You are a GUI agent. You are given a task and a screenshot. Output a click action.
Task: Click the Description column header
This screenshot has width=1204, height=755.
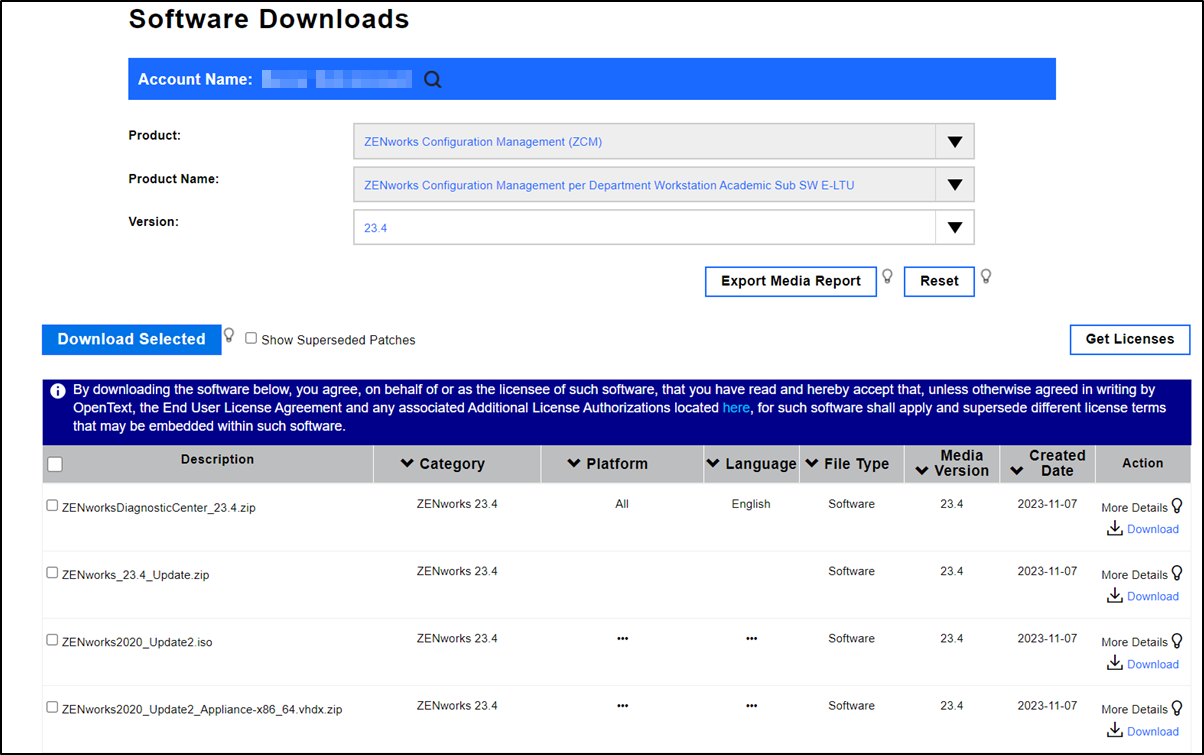(217, 460)
